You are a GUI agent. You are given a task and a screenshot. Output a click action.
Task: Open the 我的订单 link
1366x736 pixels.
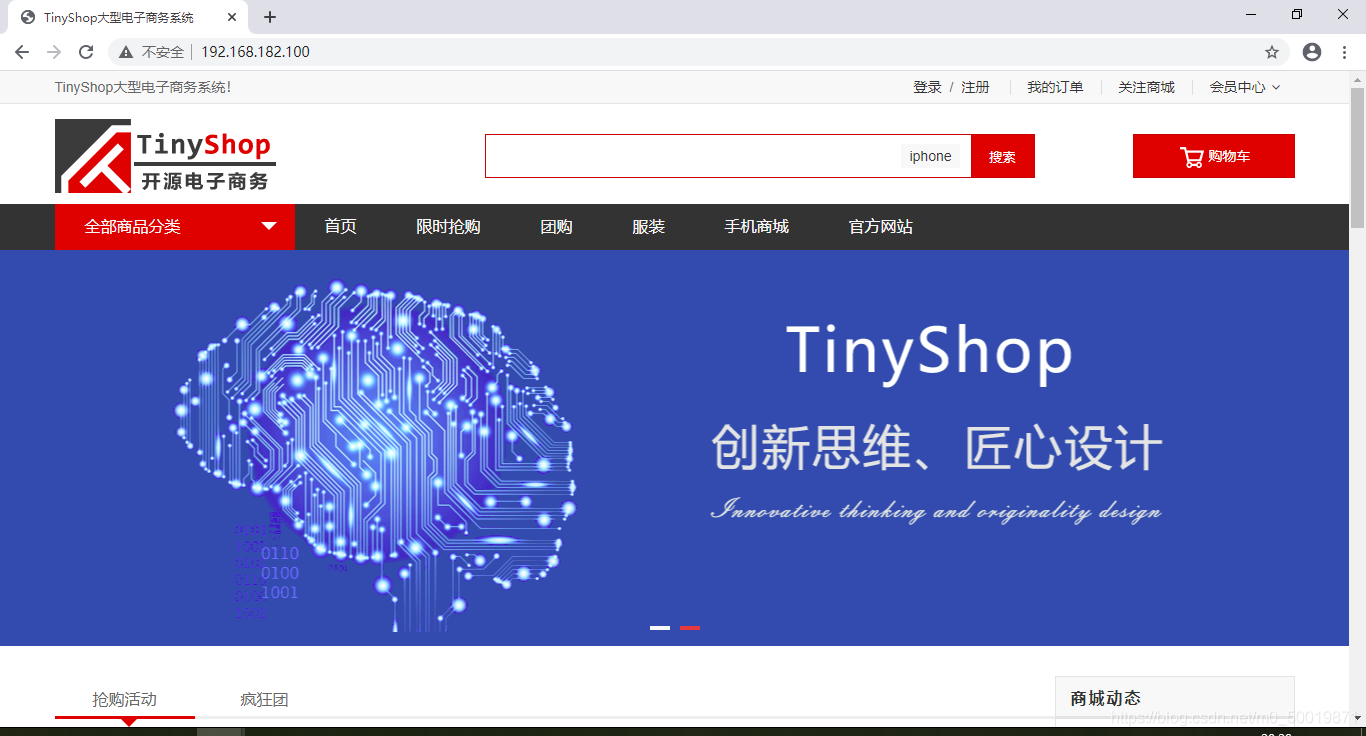point(1055,87)
